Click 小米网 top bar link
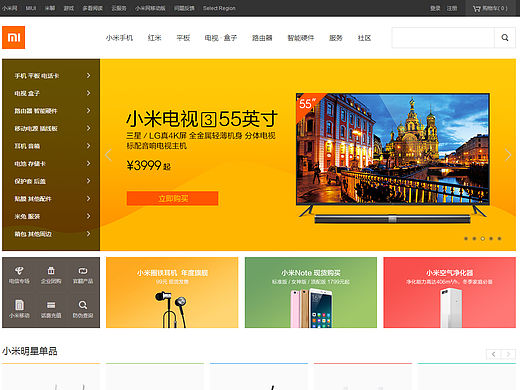 (9, 8)
